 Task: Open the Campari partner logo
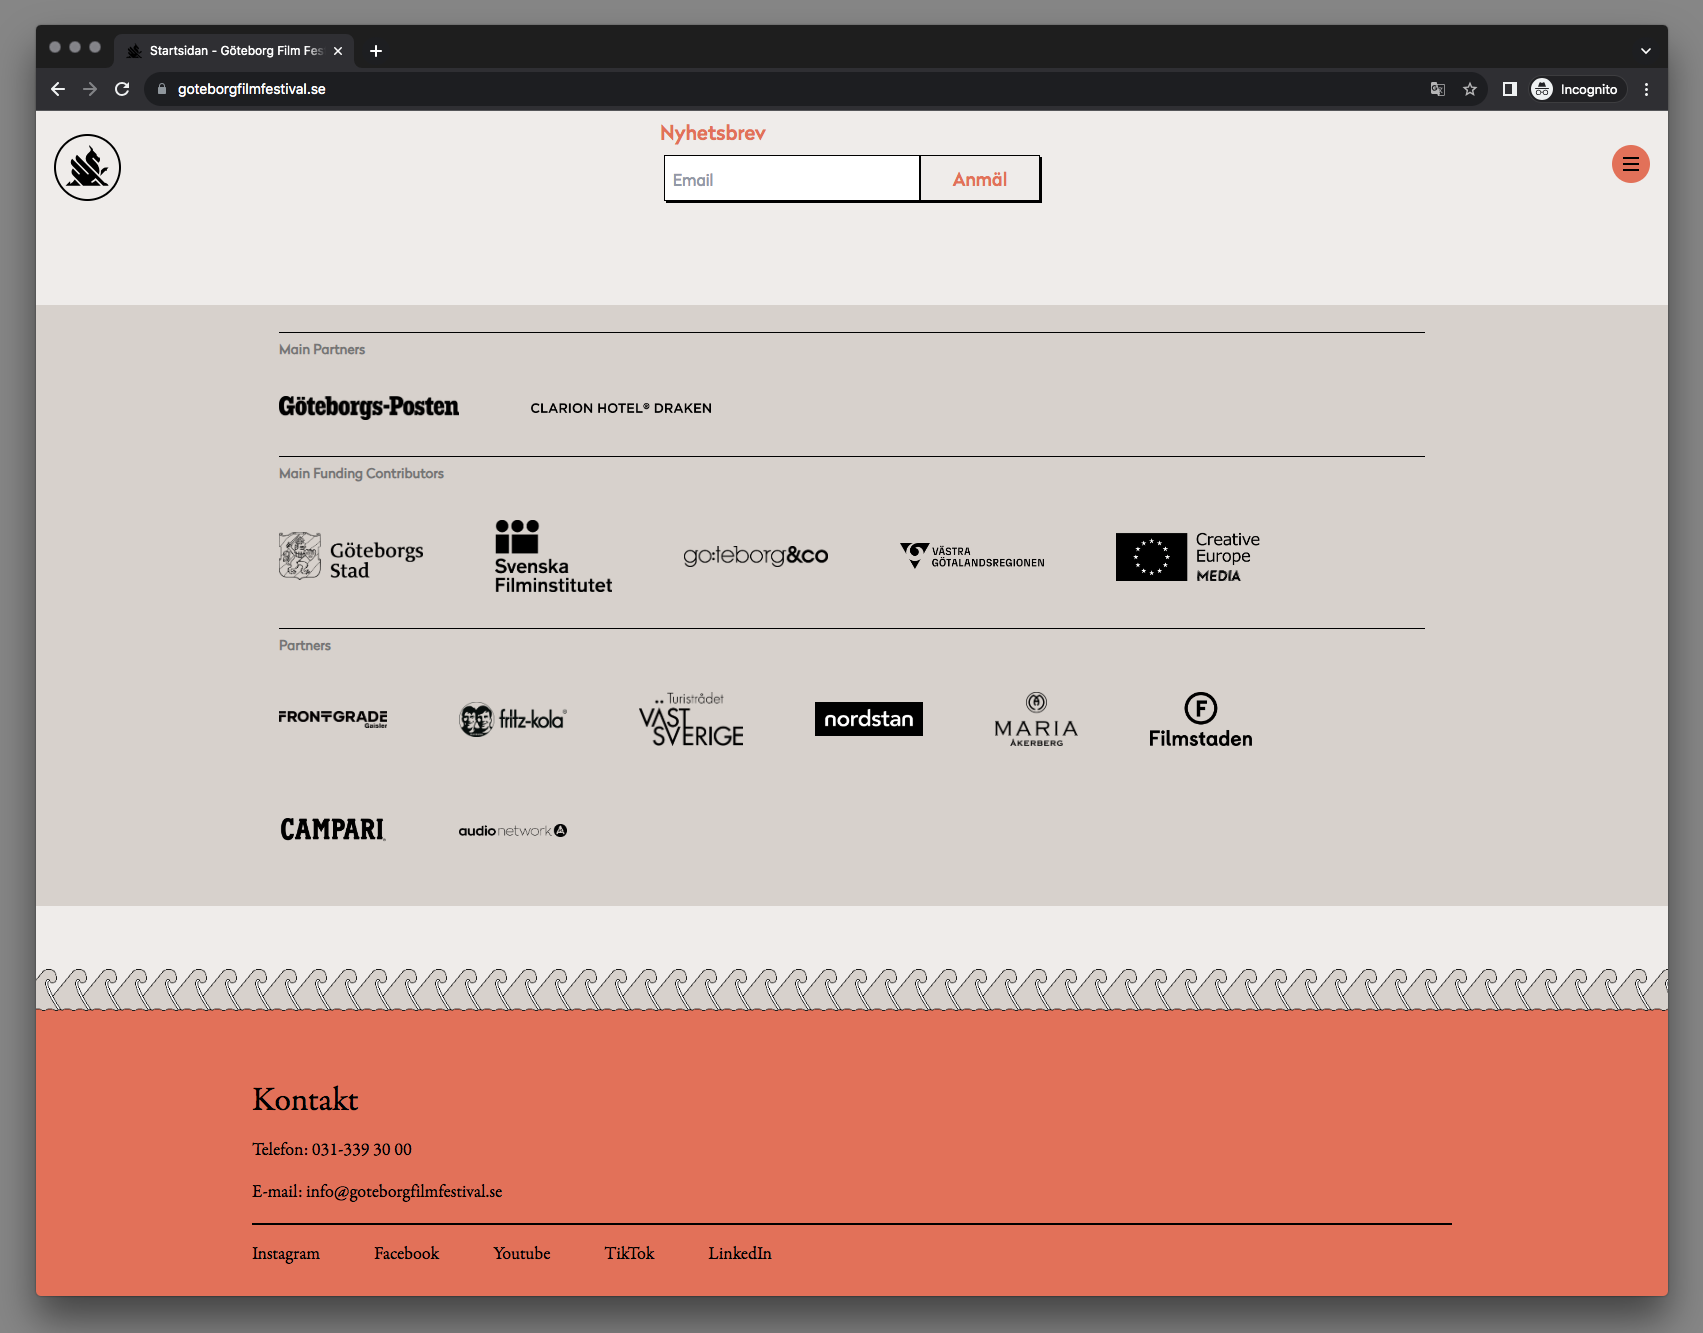pyautogui.click(x=333, y=830)
